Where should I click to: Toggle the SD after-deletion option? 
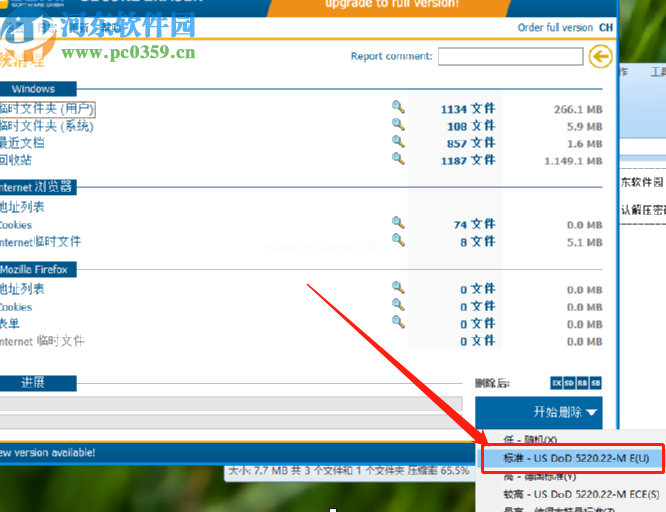570,383
